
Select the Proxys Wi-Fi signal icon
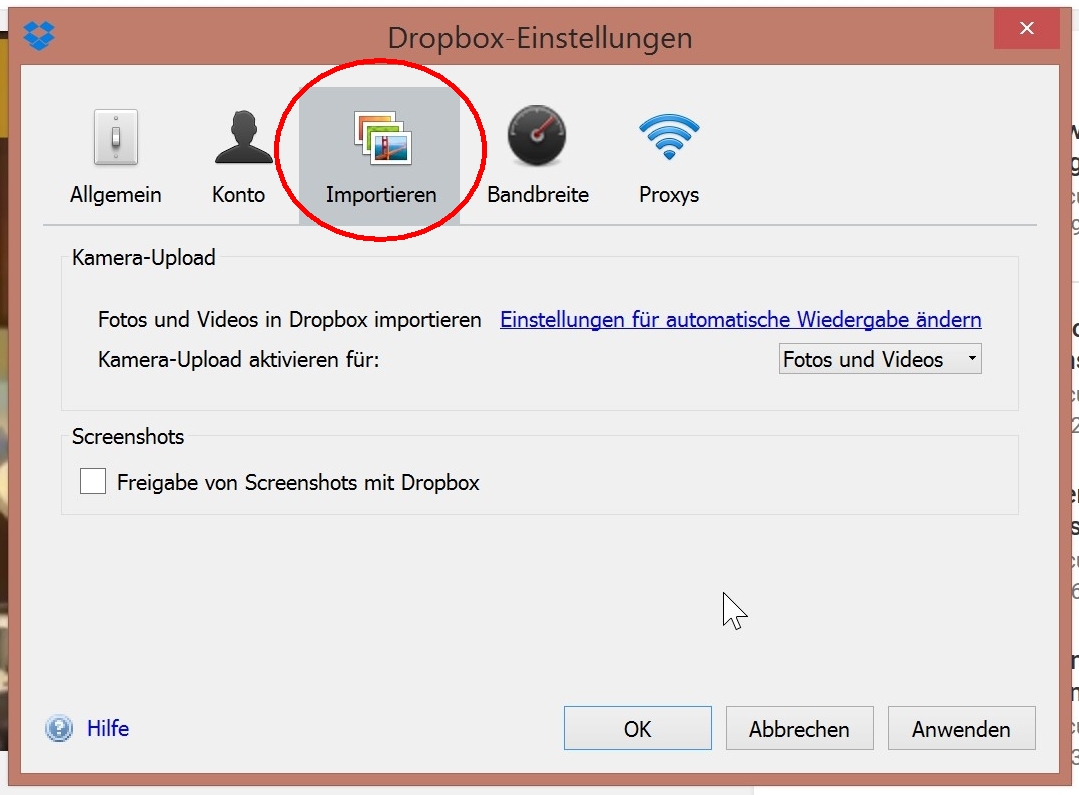click(x=669, y=138)
